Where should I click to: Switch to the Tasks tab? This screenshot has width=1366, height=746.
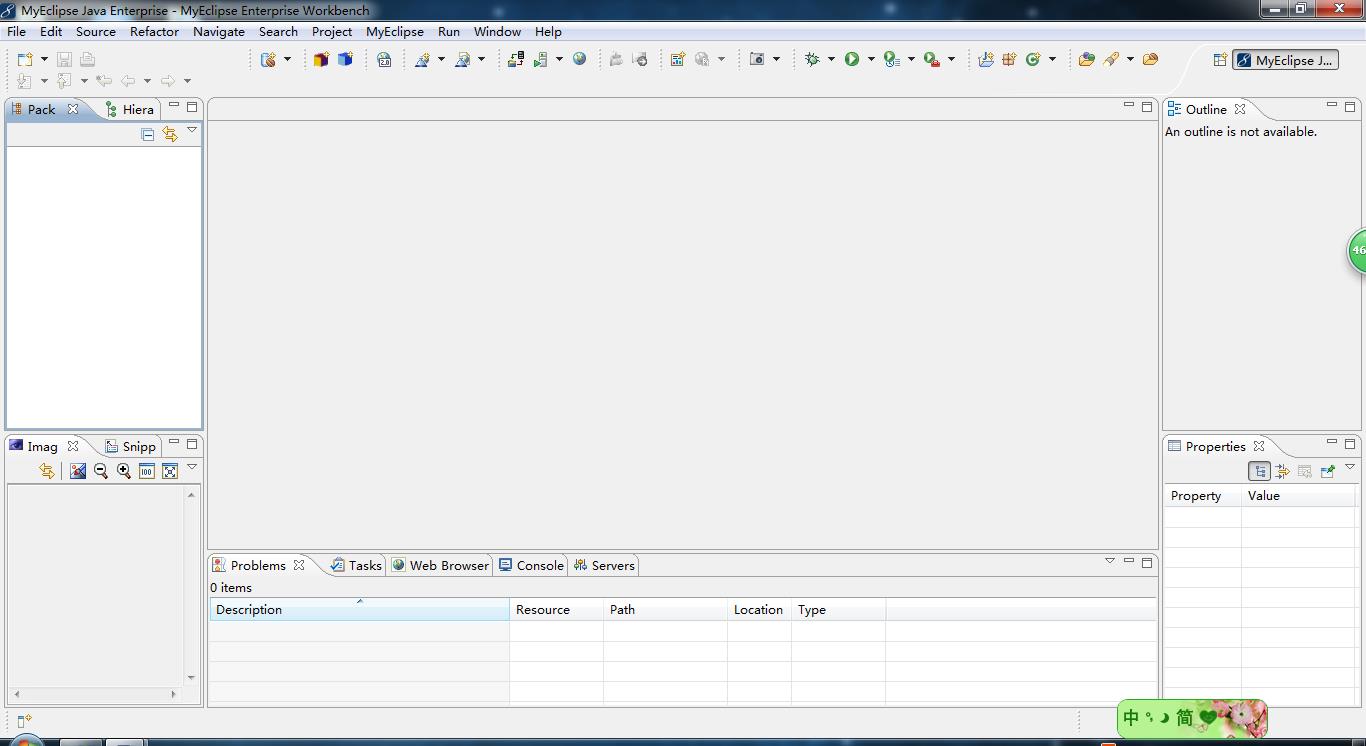pos(357,565)
